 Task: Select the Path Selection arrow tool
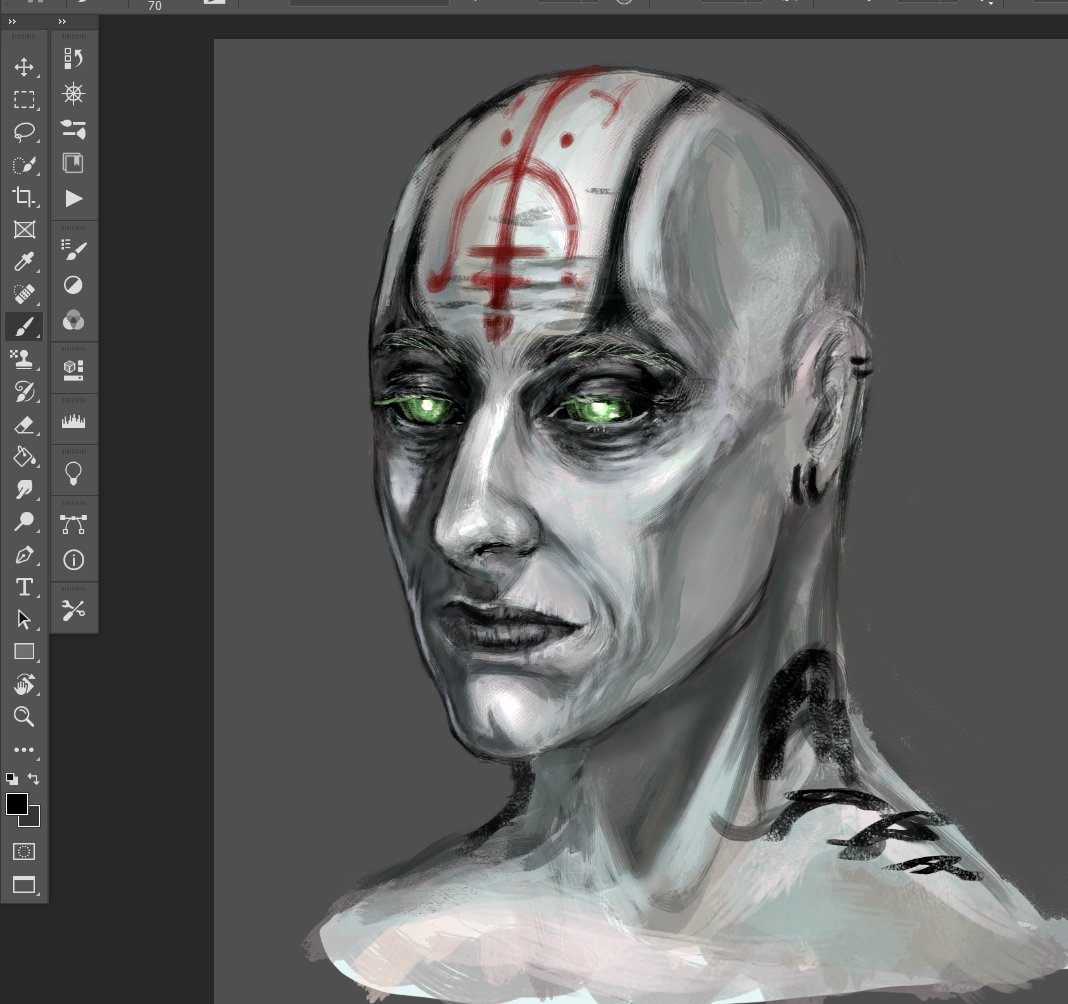pyautogui.click(x=24, y=619)
